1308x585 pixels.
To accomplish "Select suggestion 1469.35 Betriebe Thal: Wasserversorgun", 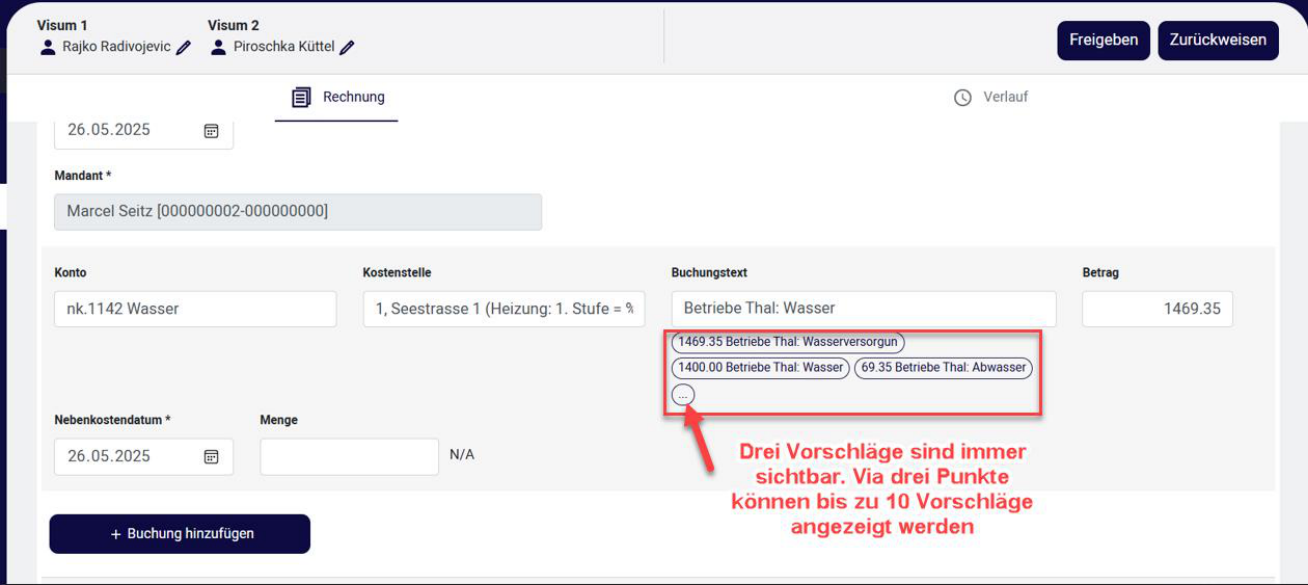I will pos(788,342).
